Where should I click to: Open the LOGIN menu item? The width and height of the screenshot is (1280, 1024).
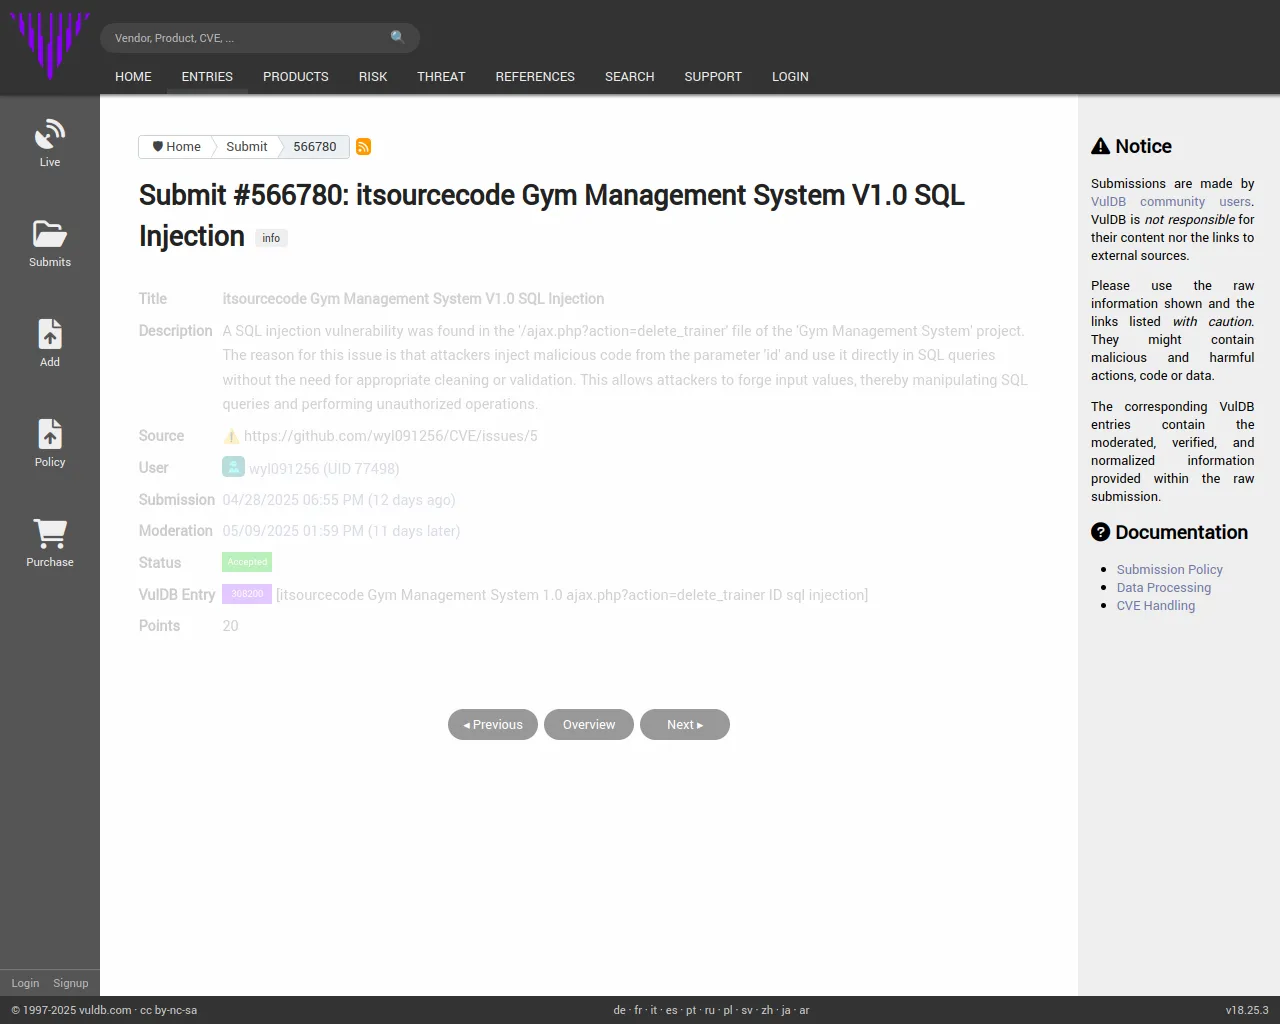click(x=790, y=77)
